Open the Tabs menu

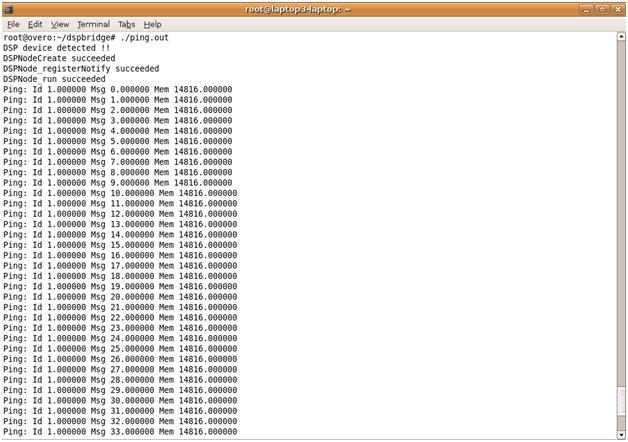click(126, 24)
